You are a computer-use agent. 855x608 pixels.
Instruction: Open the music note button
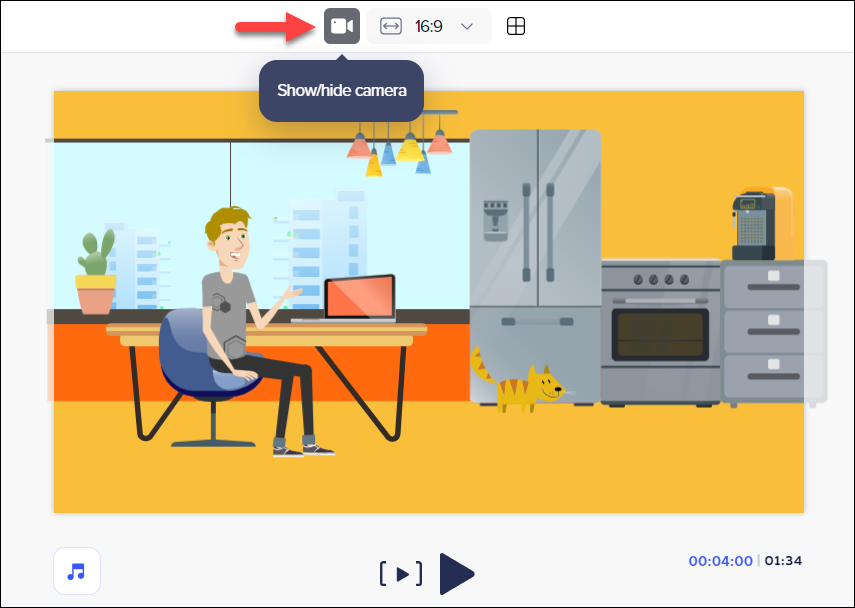77,571
